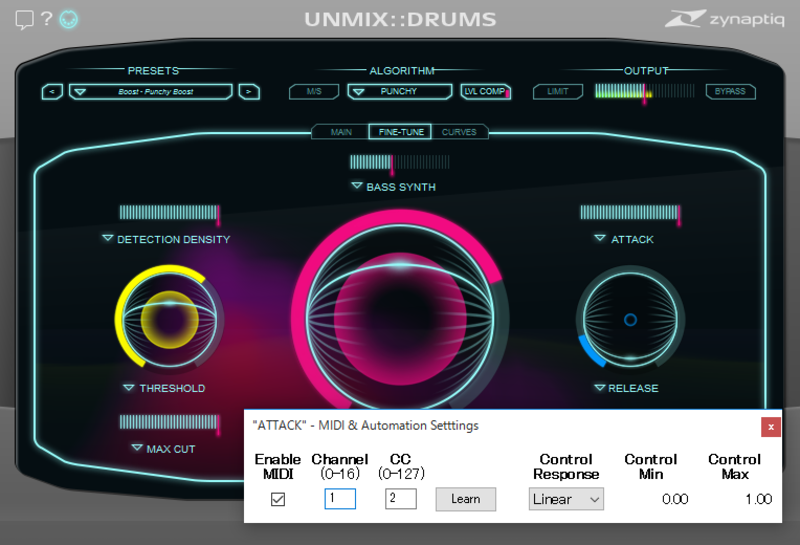Switch to the CURVES tab

459,132
